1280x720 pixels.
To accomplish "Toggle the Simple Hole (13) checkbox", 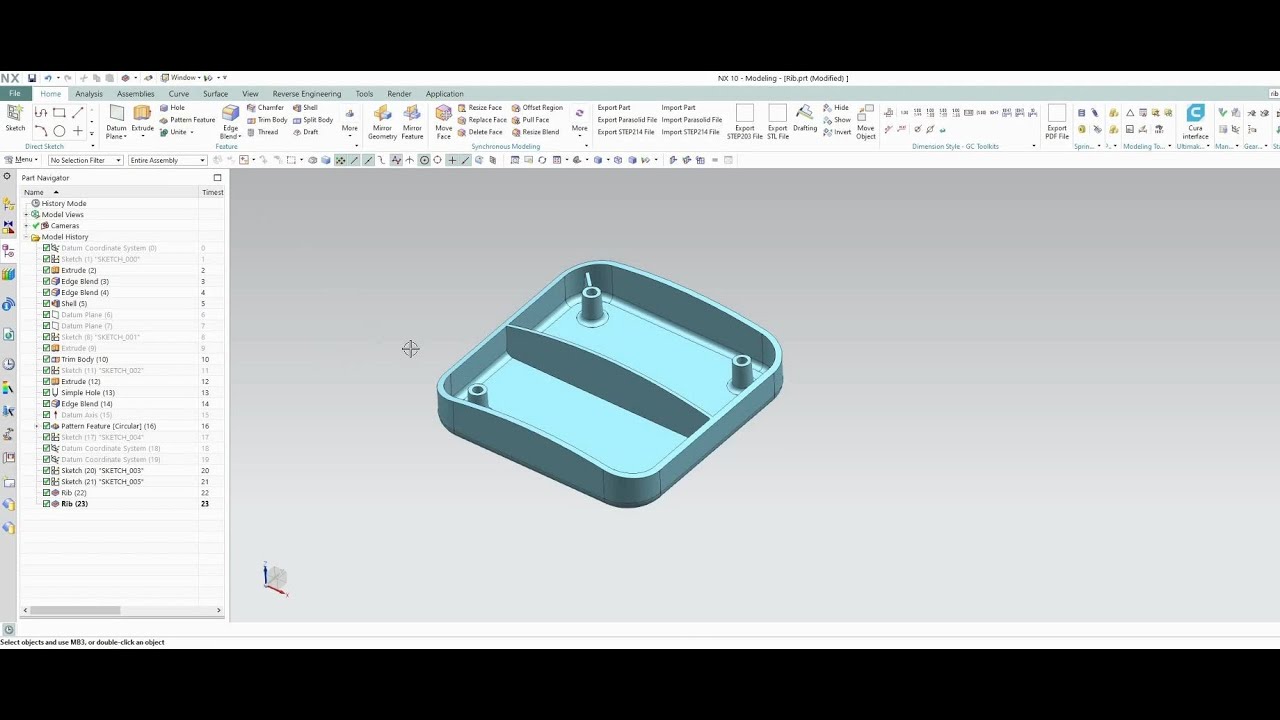I will tap(46, 392).
